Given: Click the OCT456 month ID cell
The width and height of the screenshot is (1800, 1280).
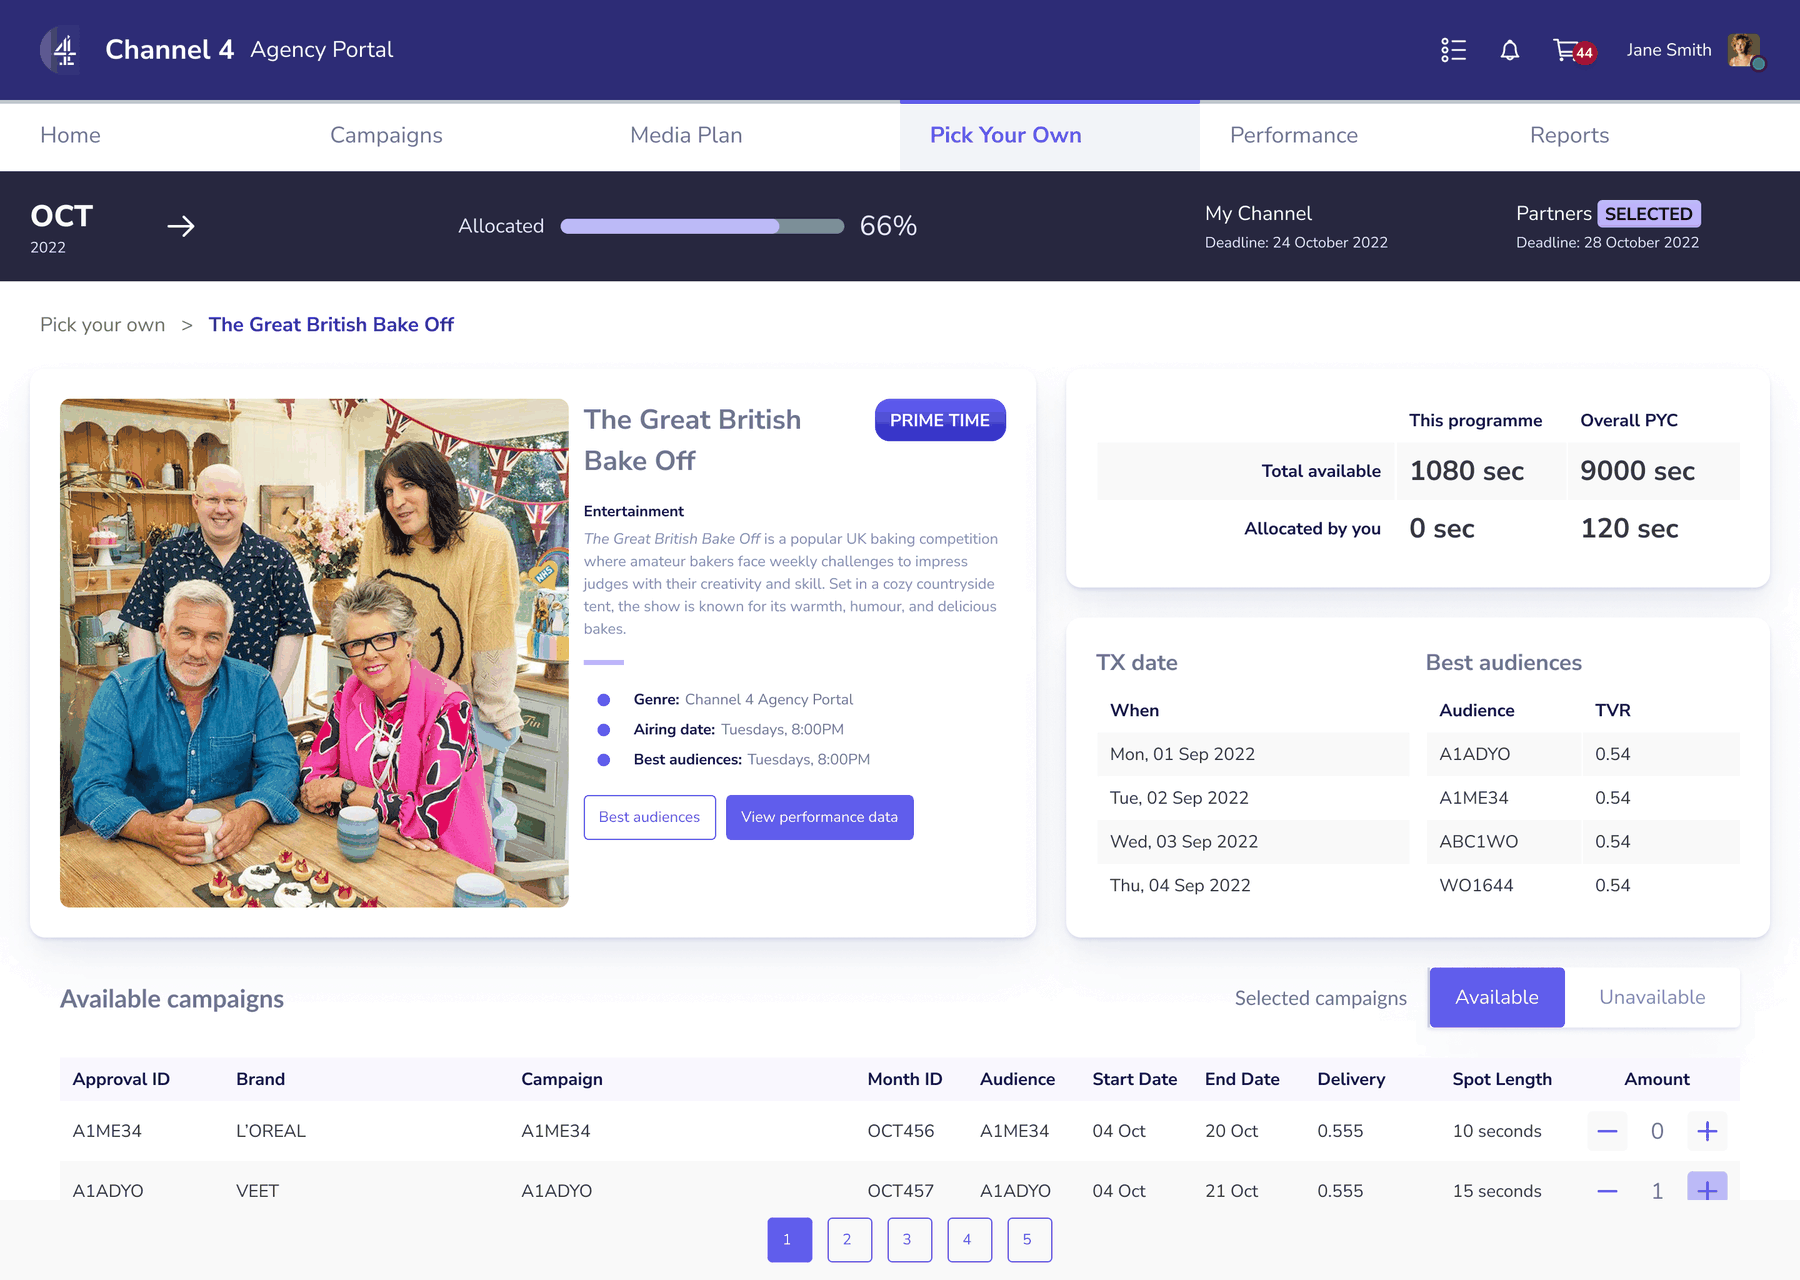Looking at the screenshot, I should [x=901, y=1131].
